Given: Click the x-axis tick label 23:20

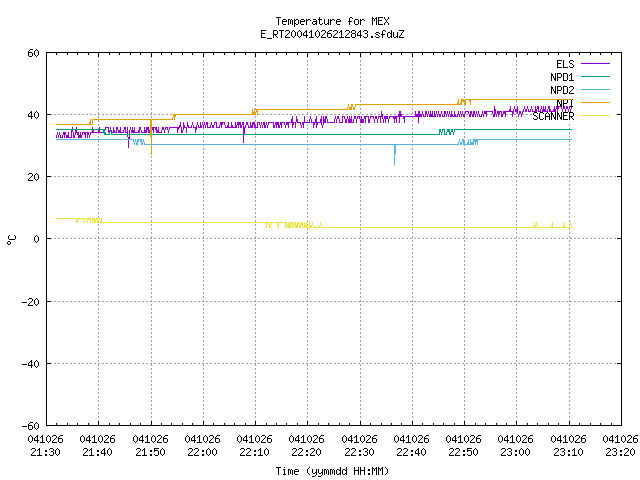Looking at the screenshot, I should coord(620,452).
